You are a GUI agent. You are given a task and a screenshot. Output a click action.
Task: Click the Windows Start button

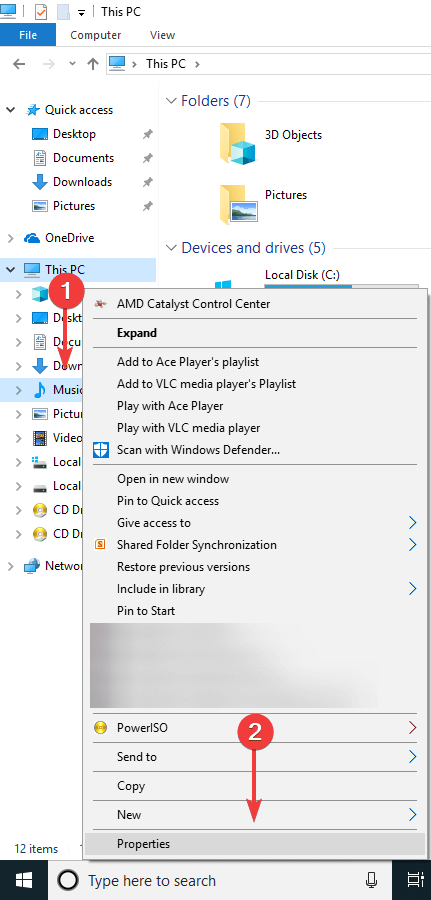tap(24, 880)
